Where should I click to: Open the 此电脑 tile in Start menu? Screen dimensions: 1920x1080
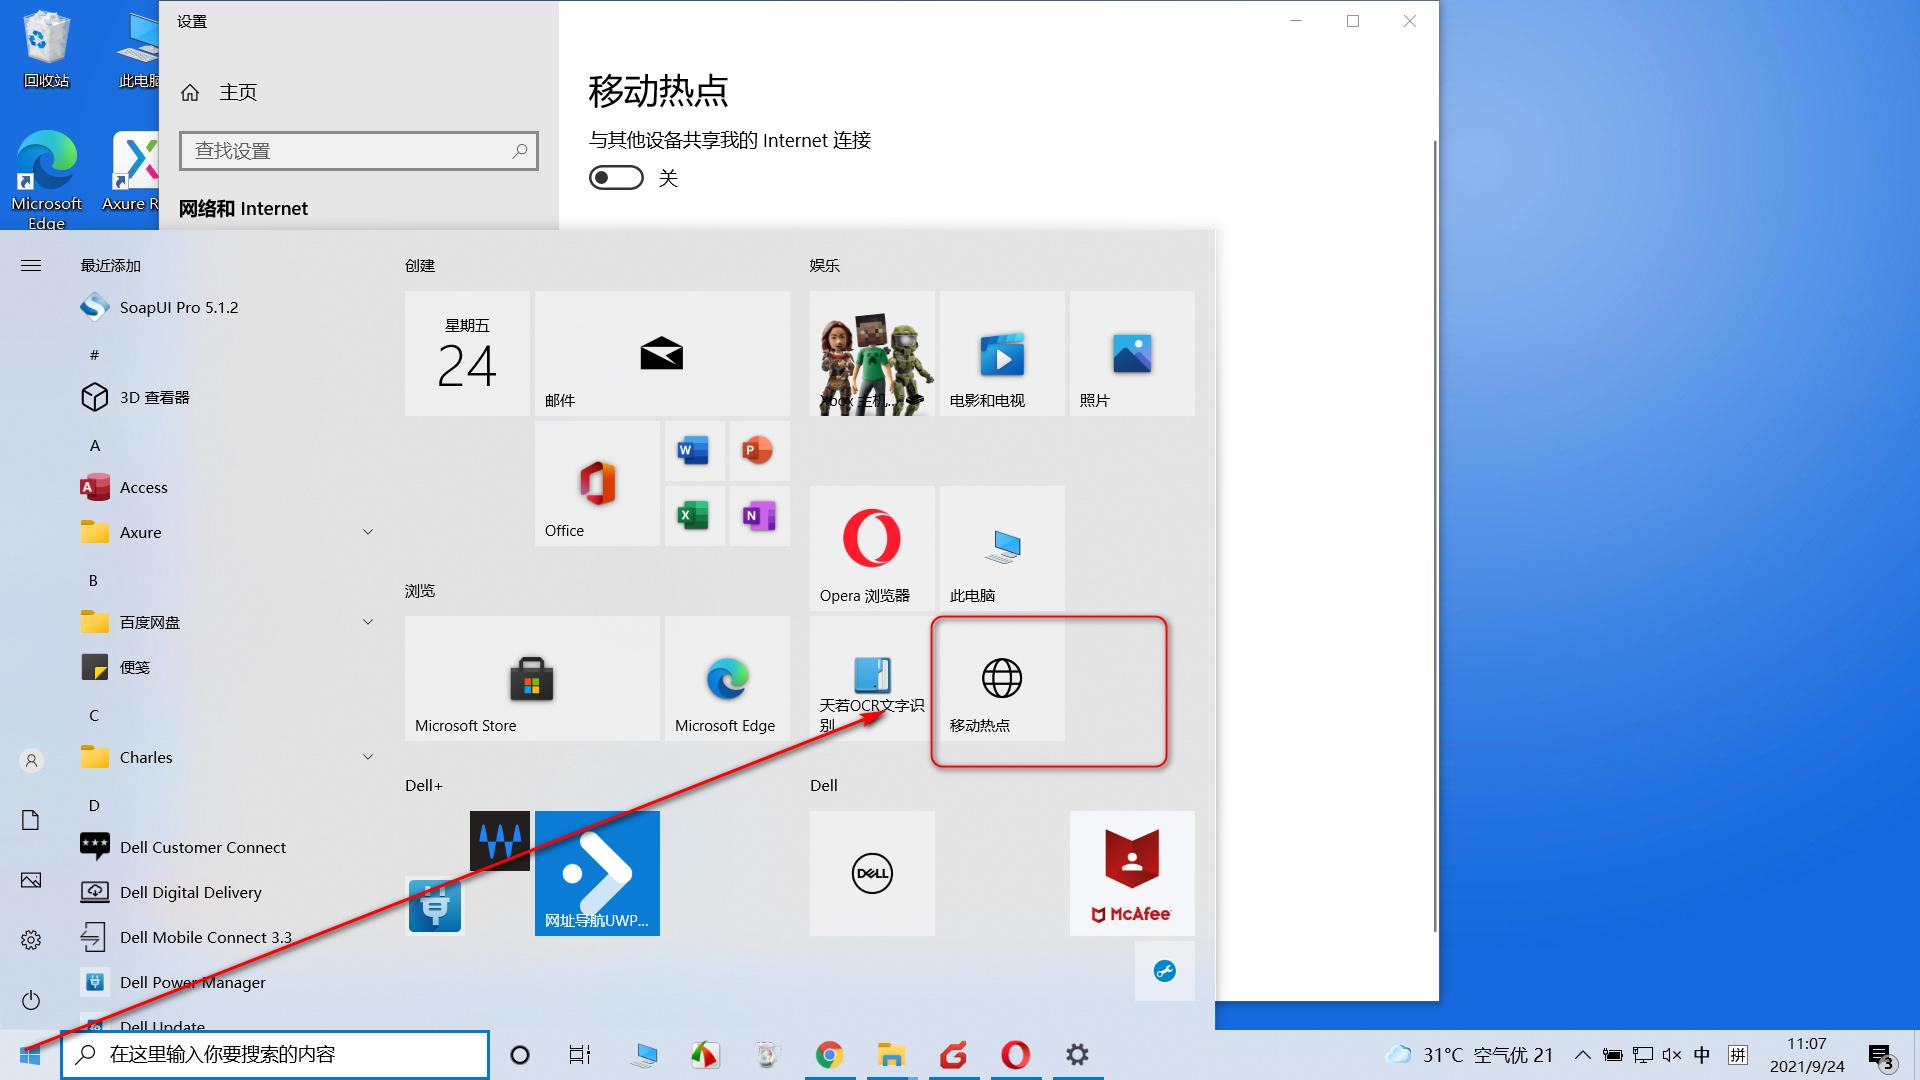coord(1002,548)
